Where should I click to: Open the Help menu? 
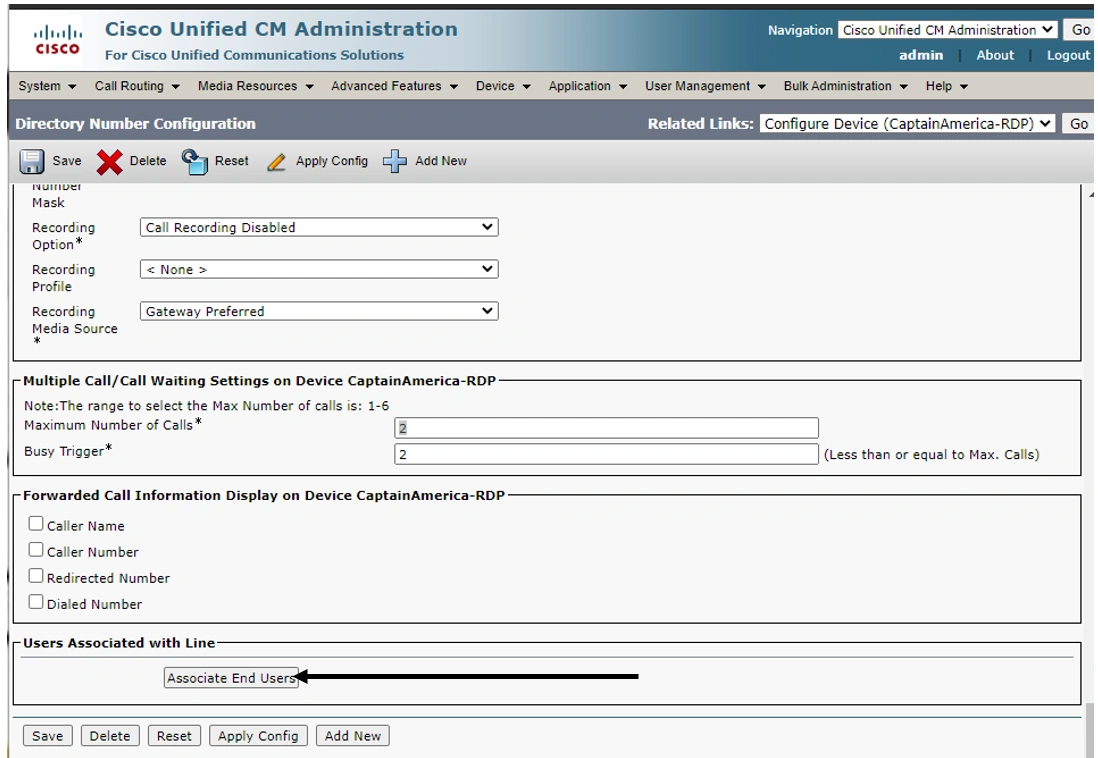(947, 85)
